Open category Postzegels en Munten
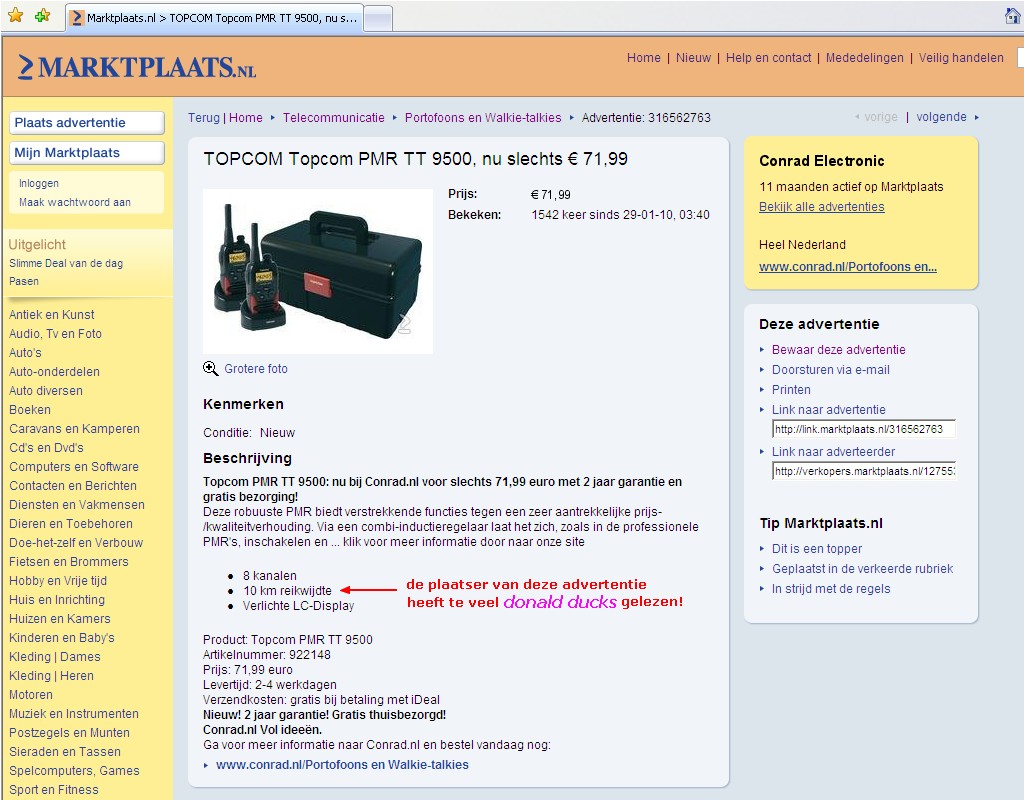This screenshot has width=1024, height=800. [69, 732]
